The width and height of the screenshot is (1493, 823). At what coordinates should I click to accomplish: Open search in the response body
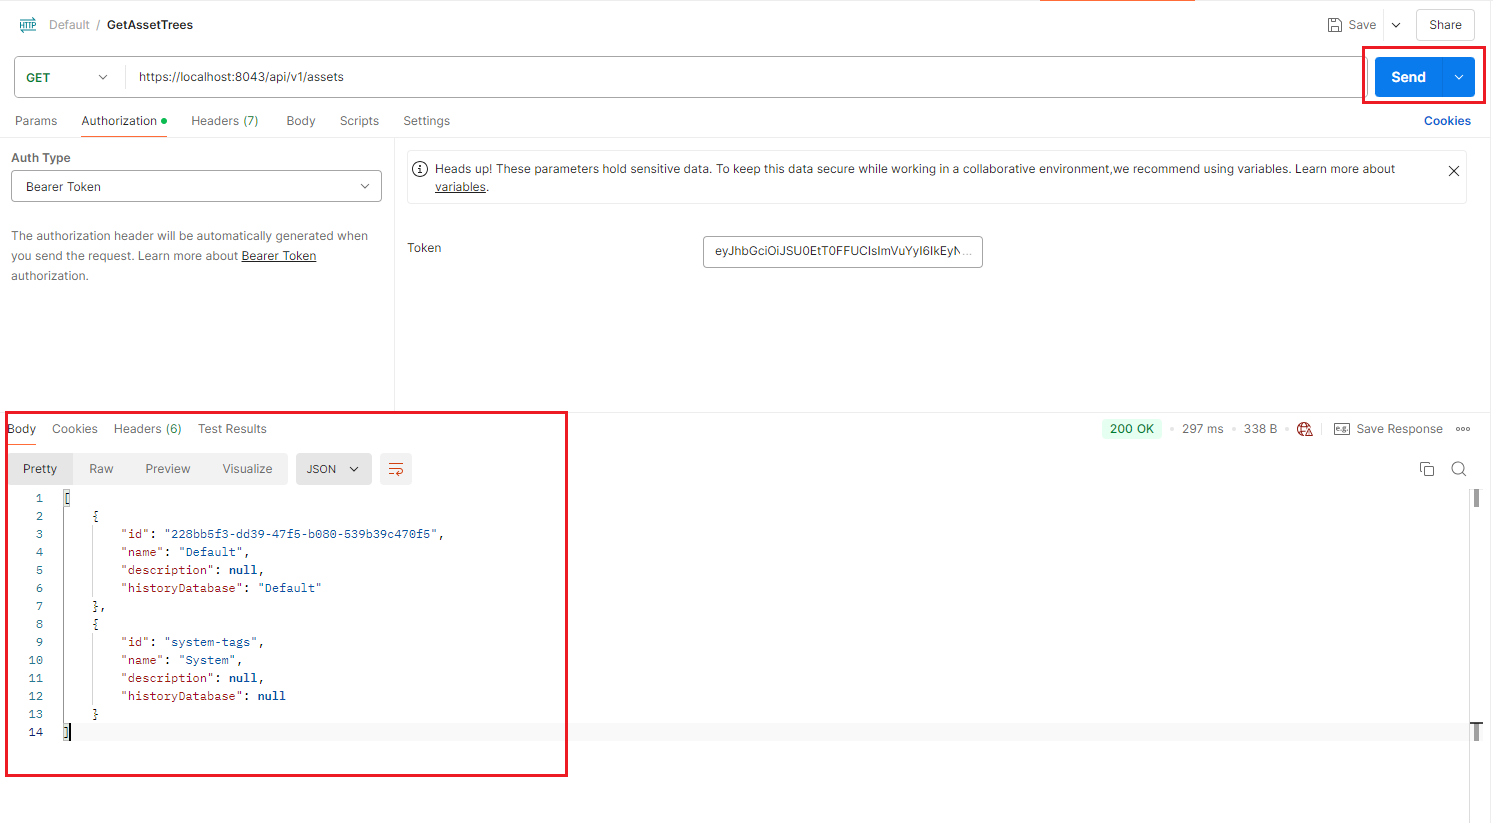pos(1458,469)
